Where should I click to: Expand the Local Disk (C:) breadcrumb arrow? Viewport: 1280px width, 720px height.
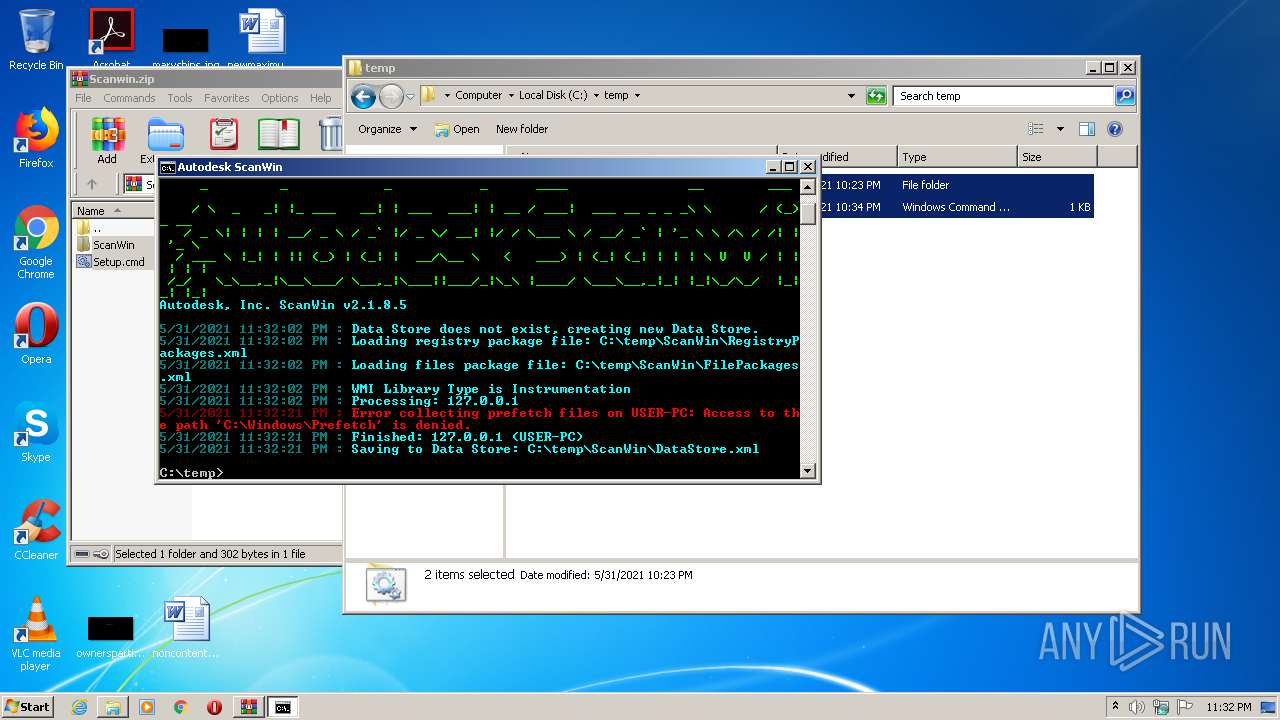(x=596, y=96)
